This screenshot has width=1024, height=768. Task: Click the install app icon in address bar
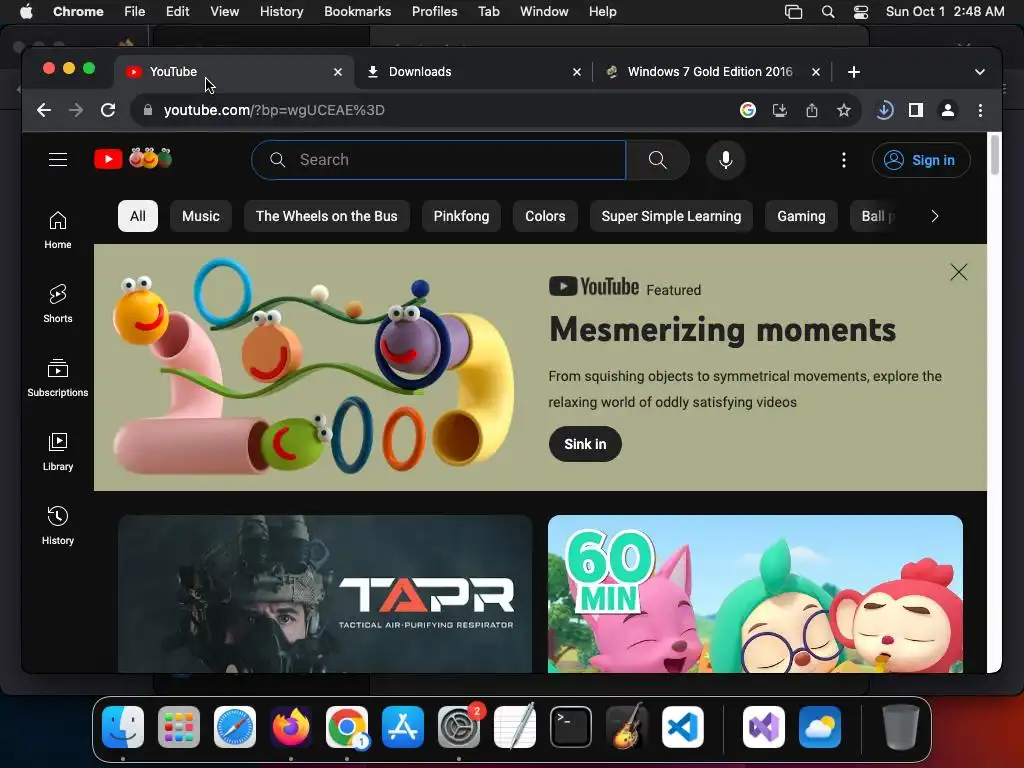pyautogui.click(x=780, y=110)
